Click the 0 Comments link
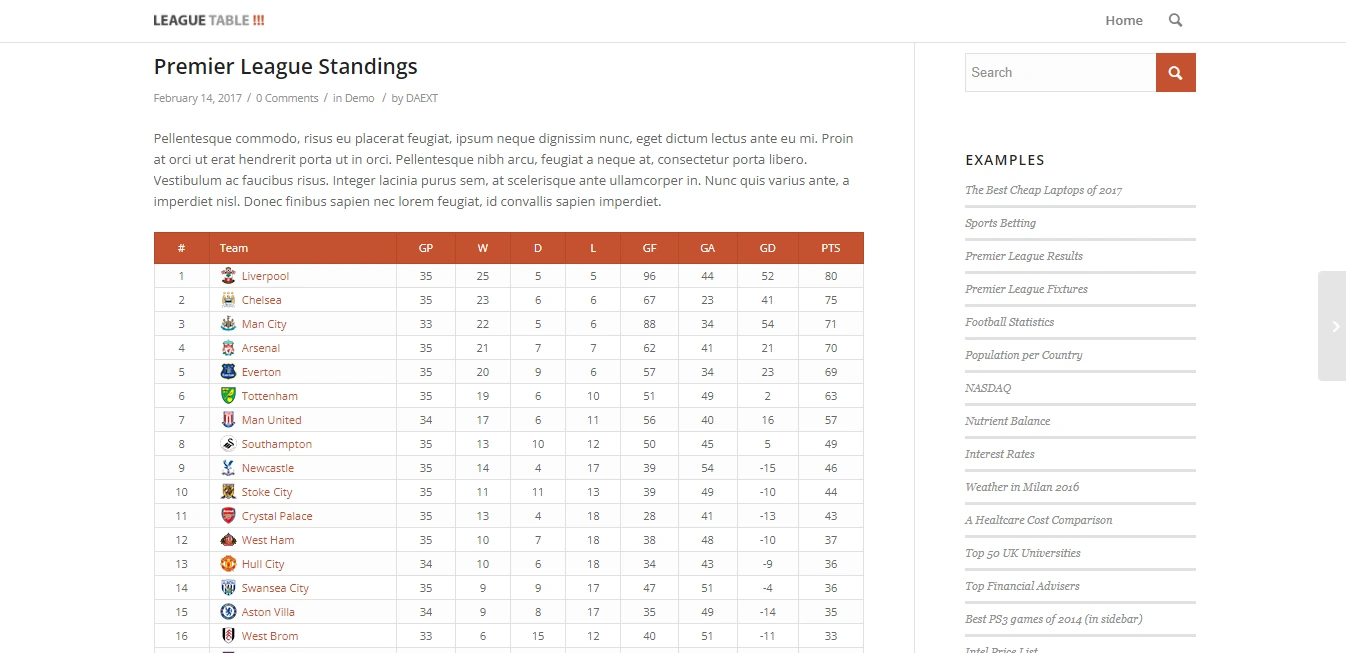 coord(287,98)
